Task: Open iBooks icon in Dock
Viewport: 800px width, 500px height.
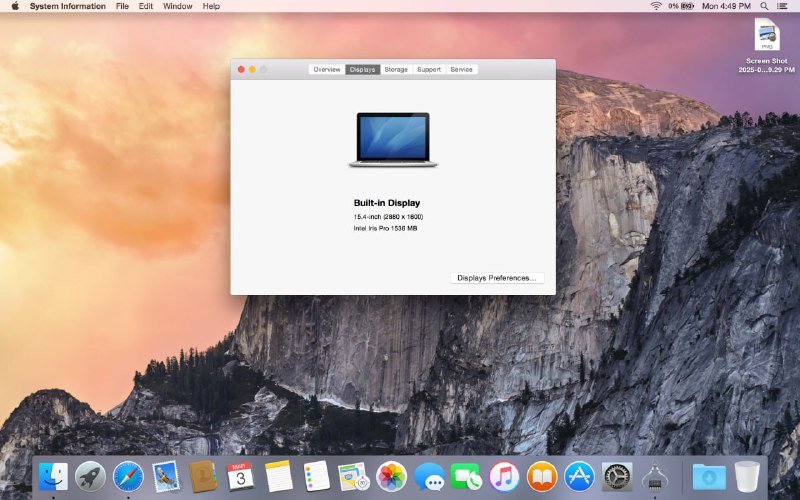Action: [542, 477]
